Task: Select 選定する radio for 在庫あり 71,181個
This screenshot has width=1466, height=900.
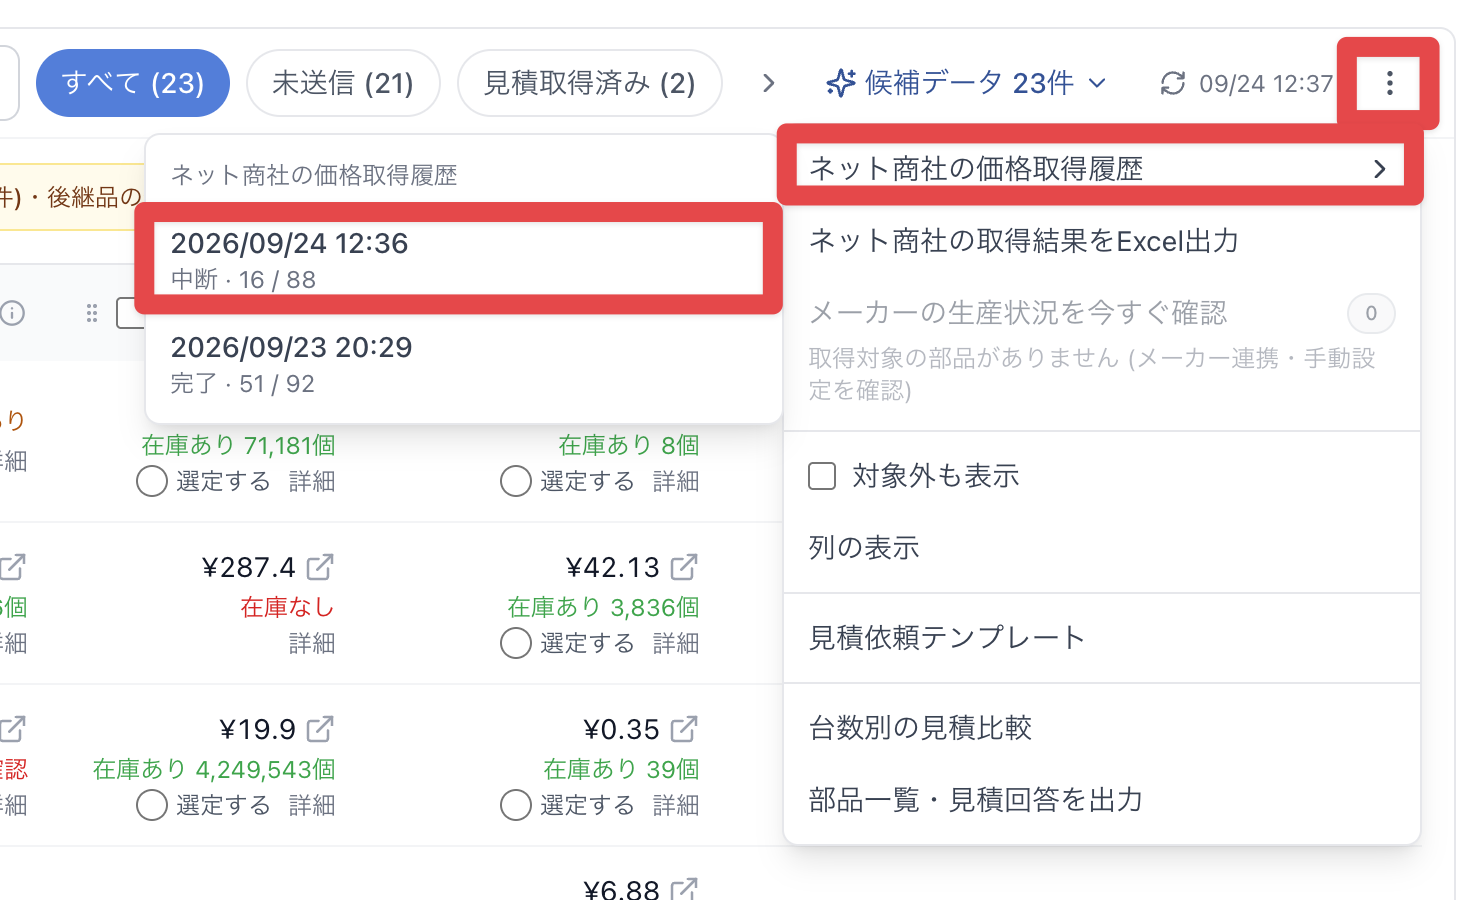Action: coord(152,481)
